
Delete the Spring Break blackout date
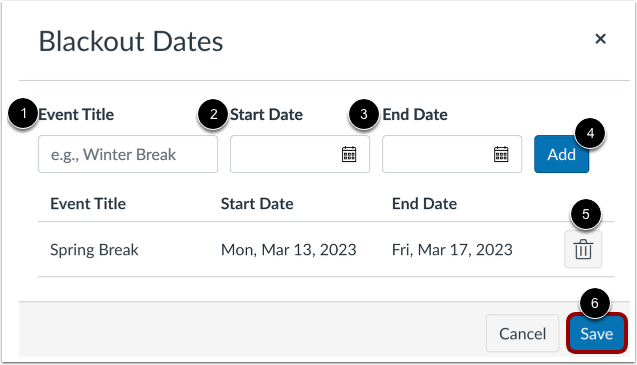pyautogui.click(x=583, y=249)
